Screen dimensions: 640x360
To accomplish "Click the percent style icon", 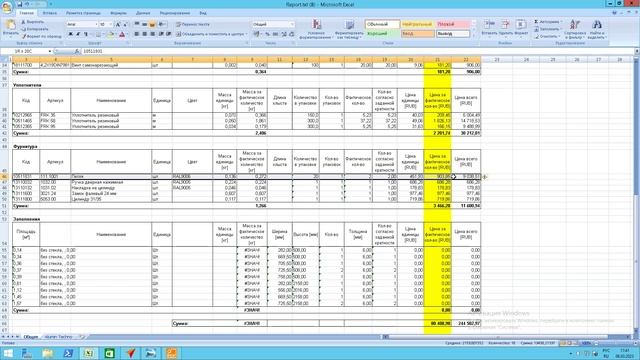I will pyautogui.click(x=267, y=34).
